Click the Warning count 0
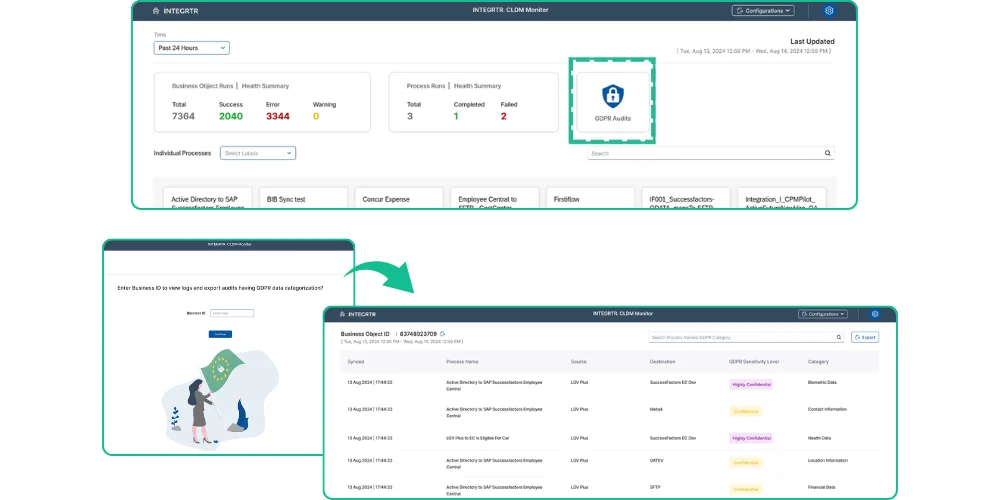 [316, 116]
